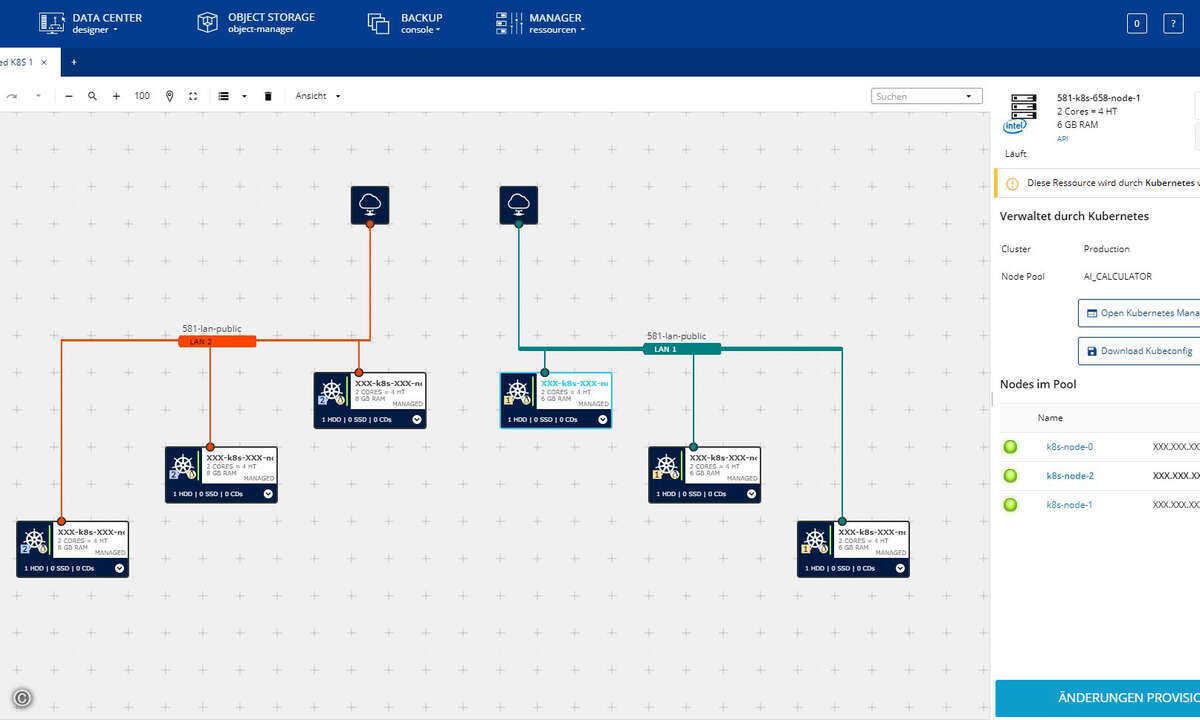Open the API link under server details
Image resolution: width=1200 pixels, height=720 pixels.
pos(1063,139)
